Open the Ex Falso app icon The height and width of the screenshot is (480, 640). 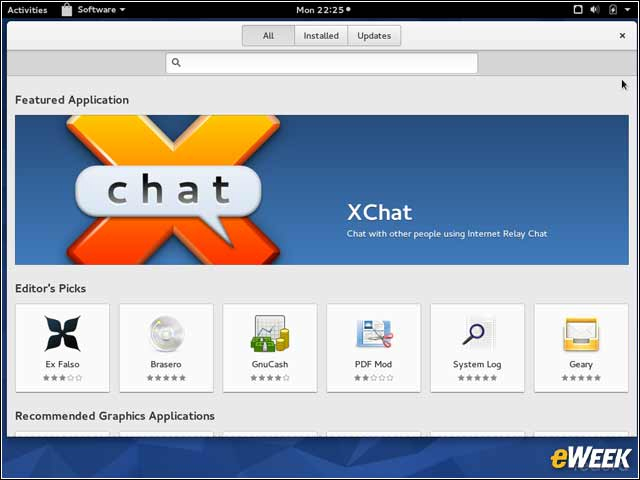pos(62,334)
